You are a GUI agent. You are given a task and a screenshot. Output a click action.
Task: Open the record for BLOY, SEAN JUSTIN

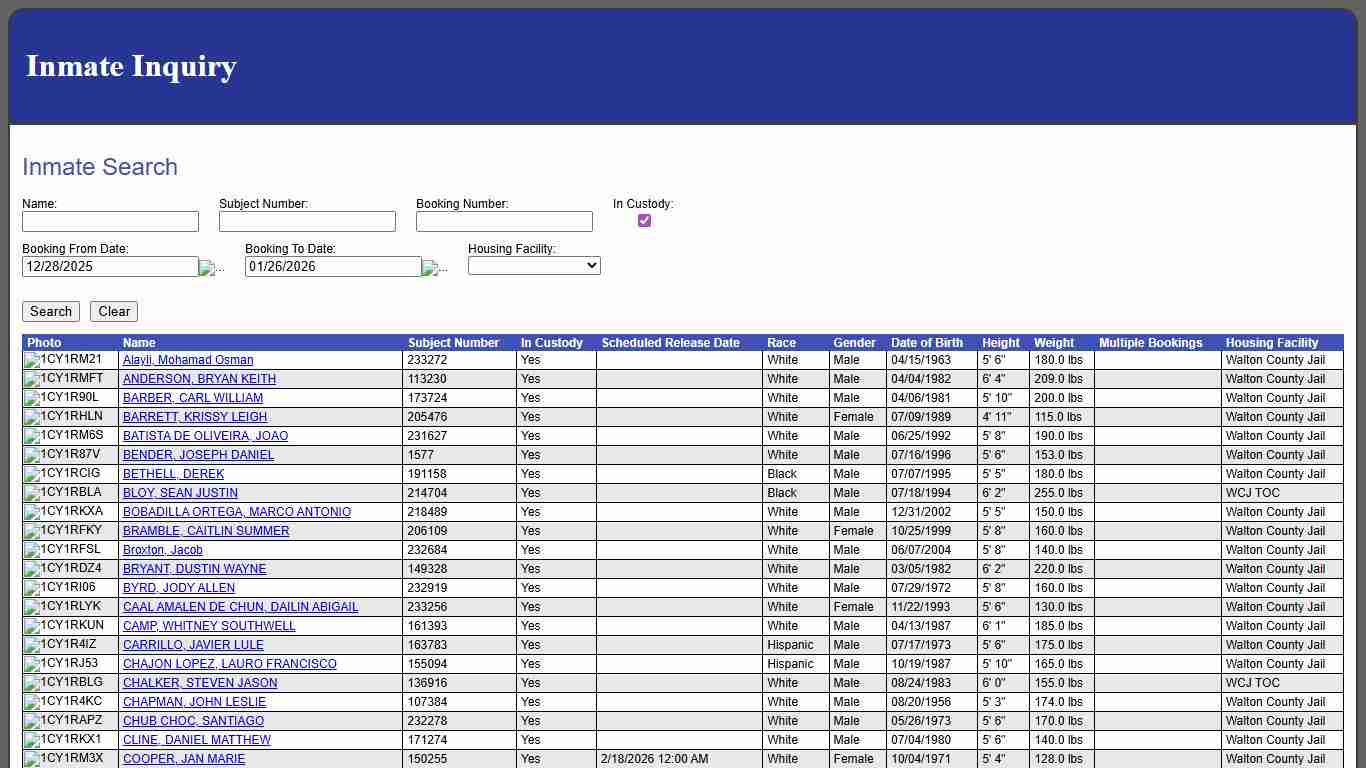(x=180, y=493)
